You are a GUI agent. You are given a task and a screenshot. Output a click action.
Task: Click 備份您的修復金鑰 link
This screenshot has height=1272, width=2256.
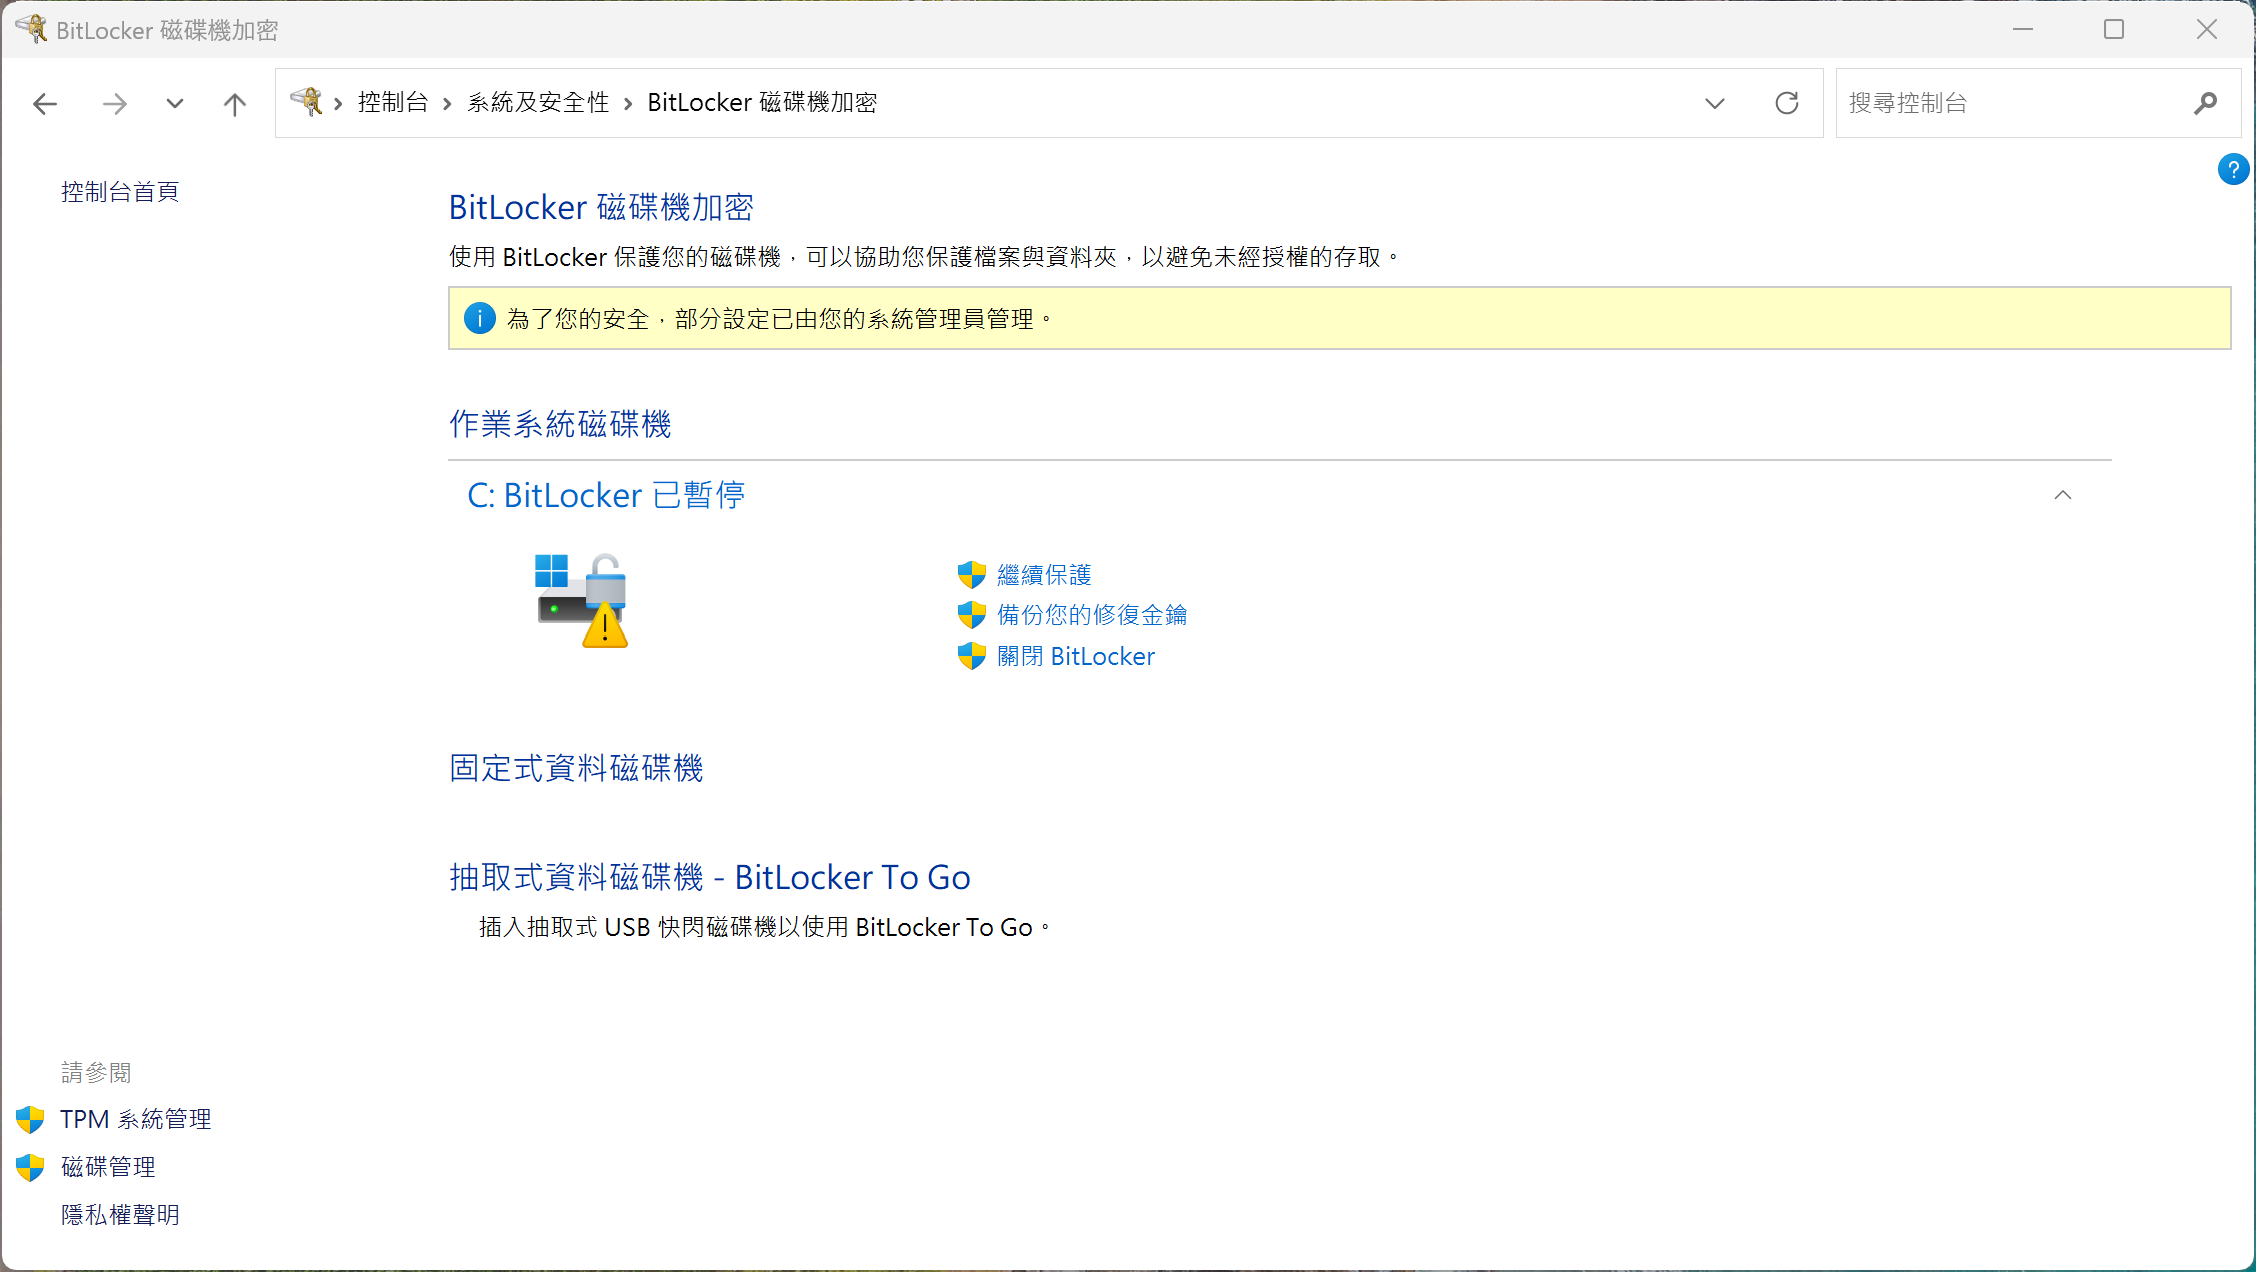coord(1091,615)
